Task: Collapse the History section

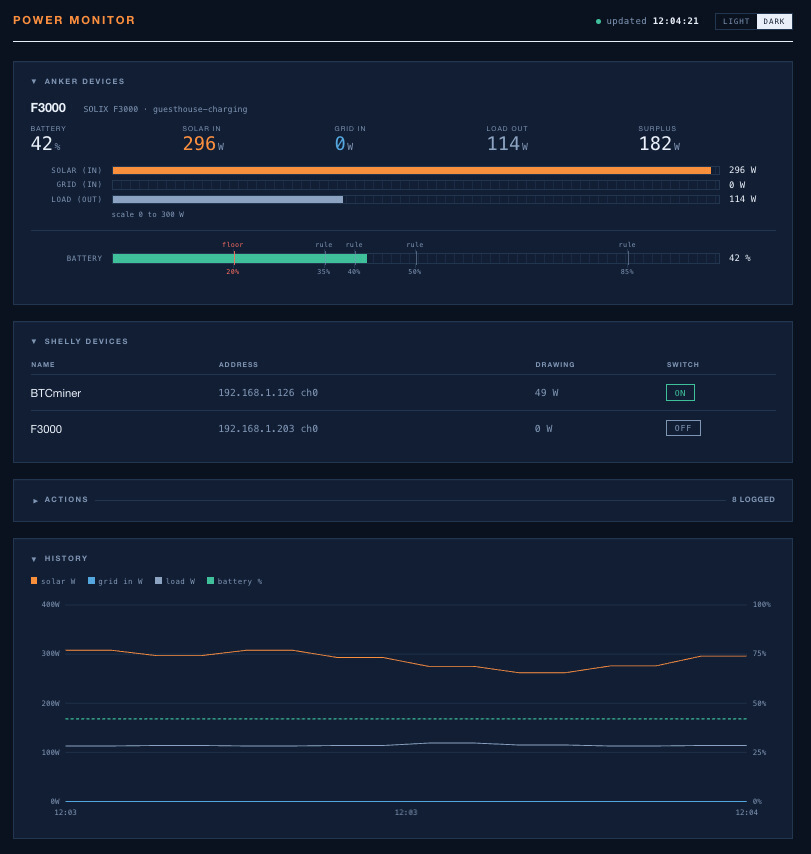Action: (34, 559)
